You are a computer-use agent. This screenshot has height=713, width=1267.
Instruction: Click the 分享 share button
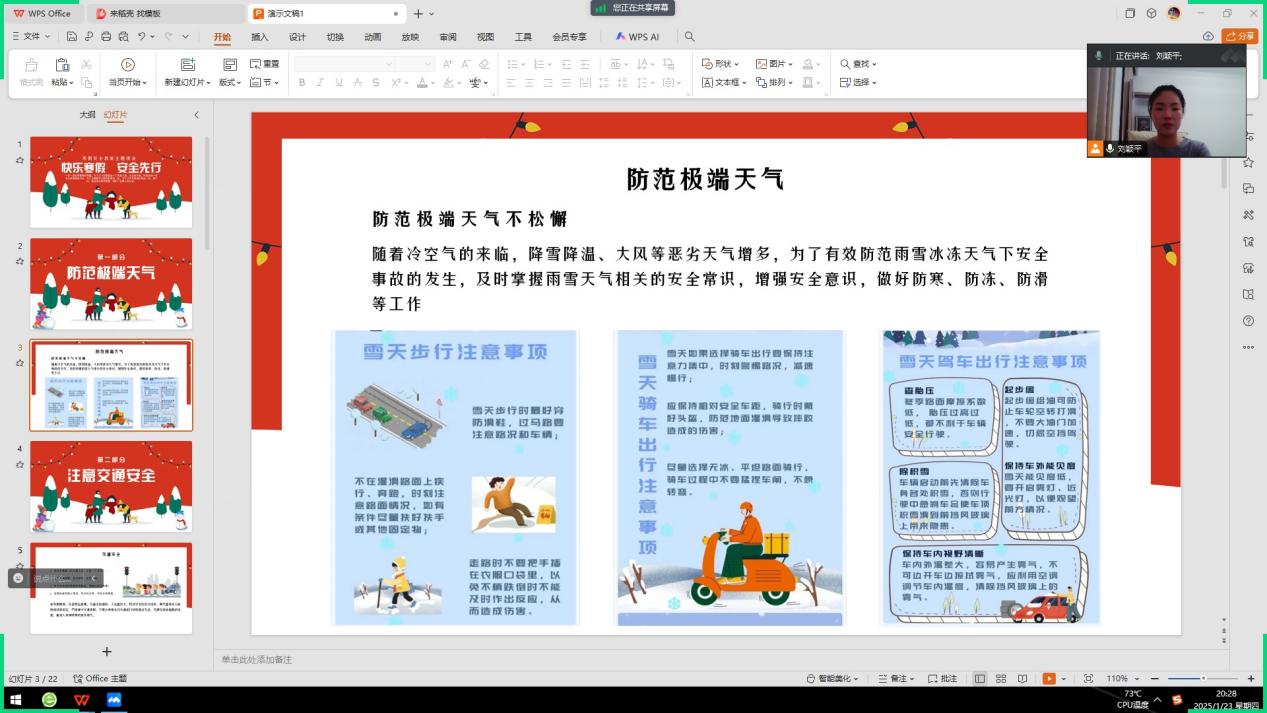point(1241,36)
